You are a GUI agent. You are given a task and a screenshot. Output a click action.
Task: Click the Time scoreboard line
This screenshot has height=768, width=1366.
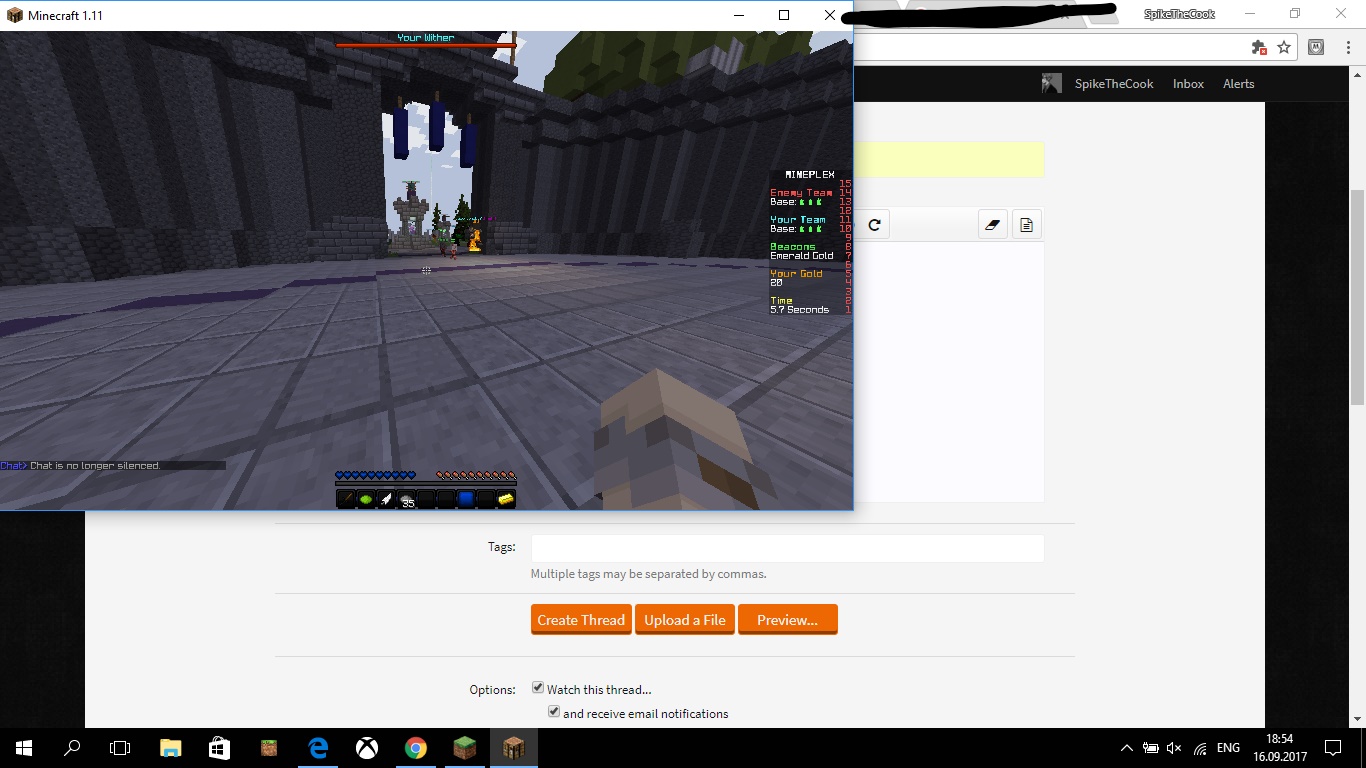point(782,301)
